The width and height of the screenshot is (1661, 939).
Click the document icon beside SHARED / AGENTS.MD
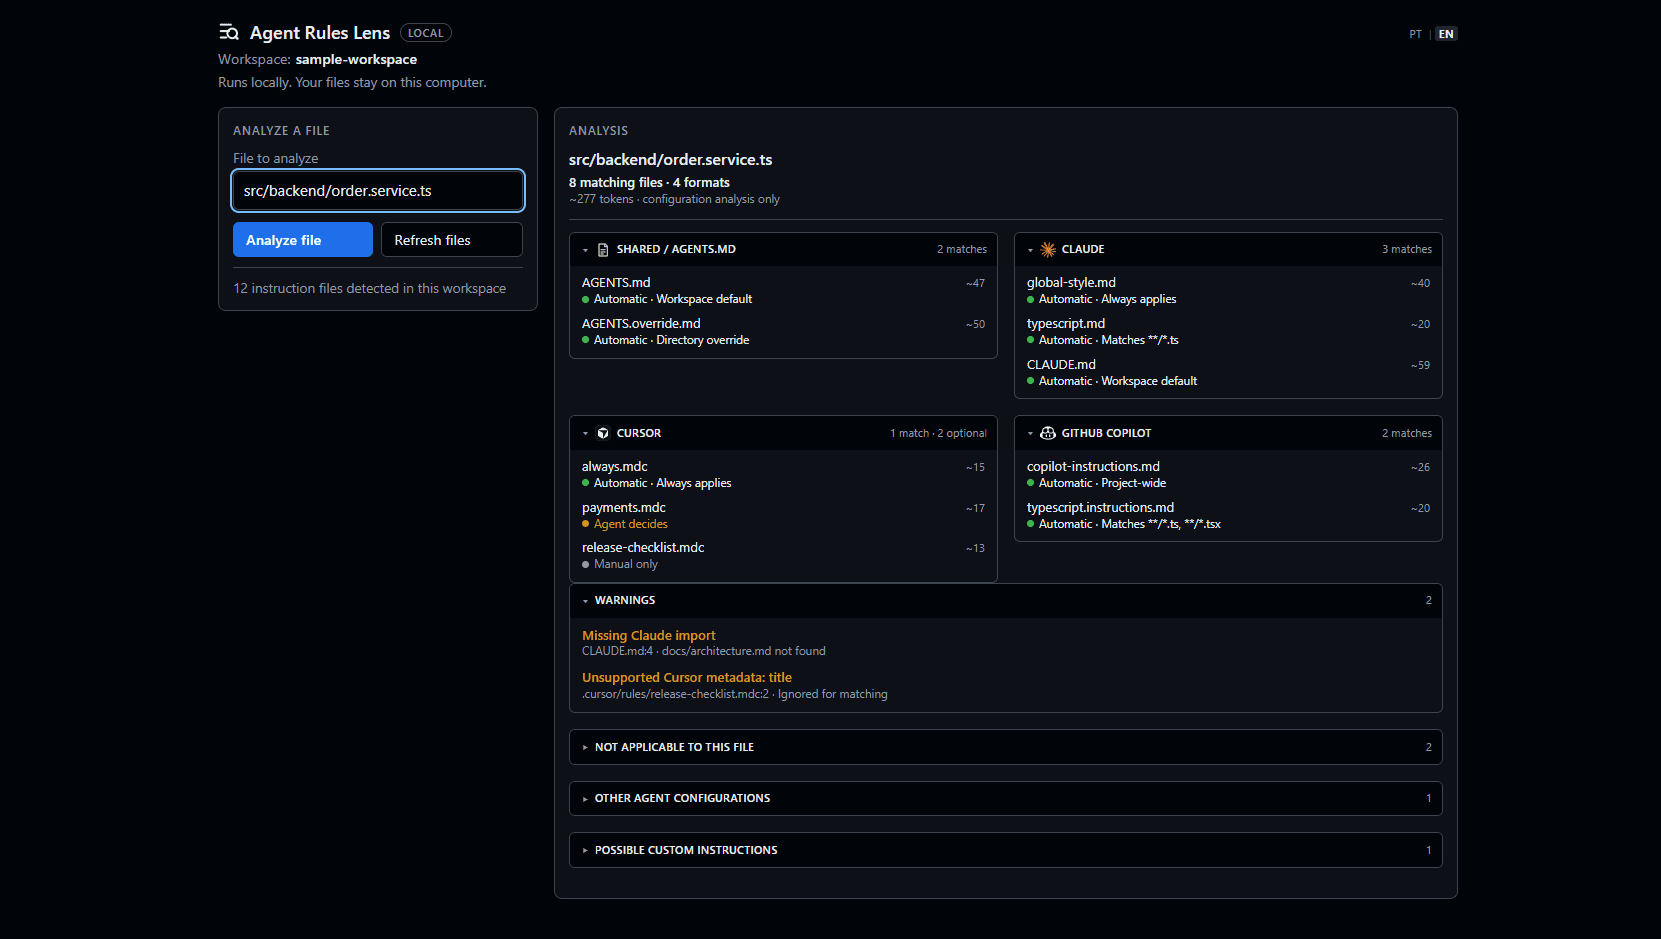pos(603,250)
